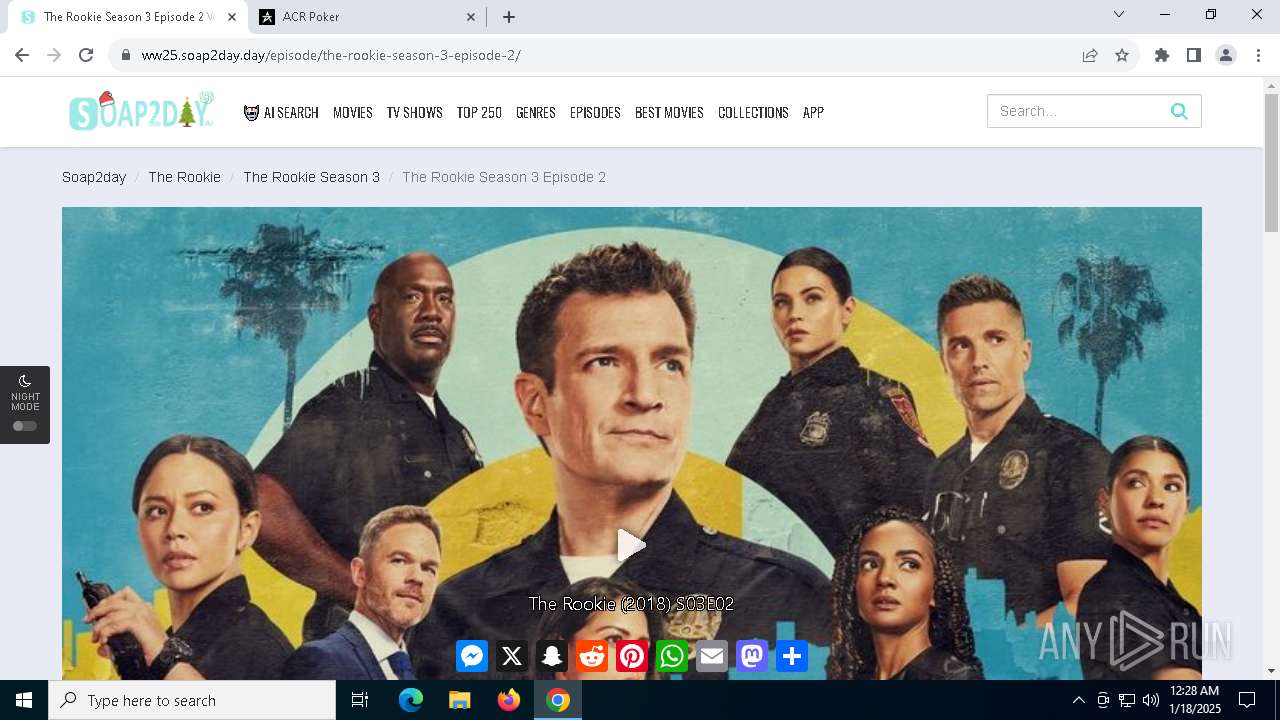1280x720 pixels.
Task: Share via Email icon
Action: point(712,656)
